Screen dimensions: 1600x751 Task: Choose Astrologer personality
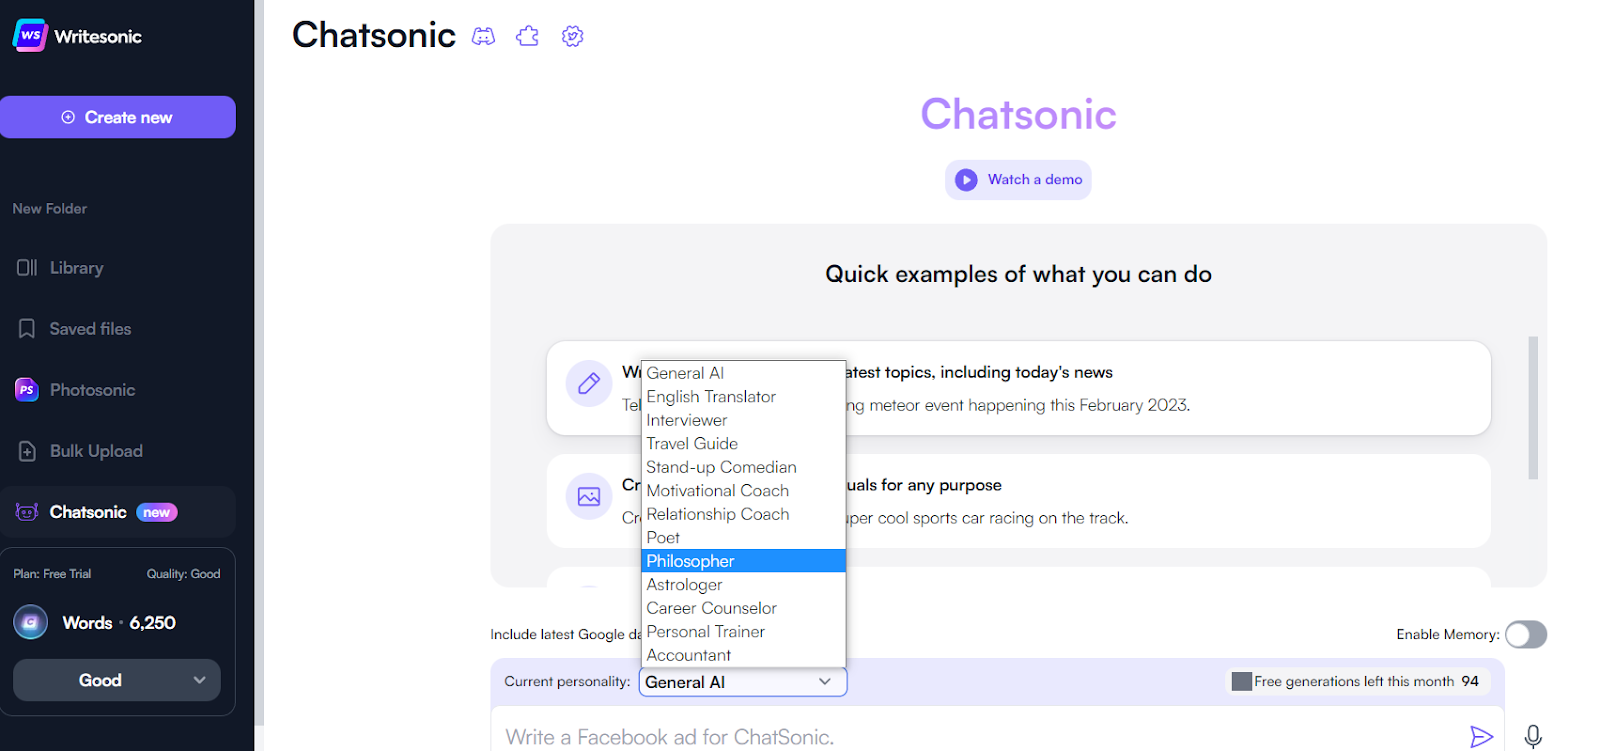(x=743, y=585)
